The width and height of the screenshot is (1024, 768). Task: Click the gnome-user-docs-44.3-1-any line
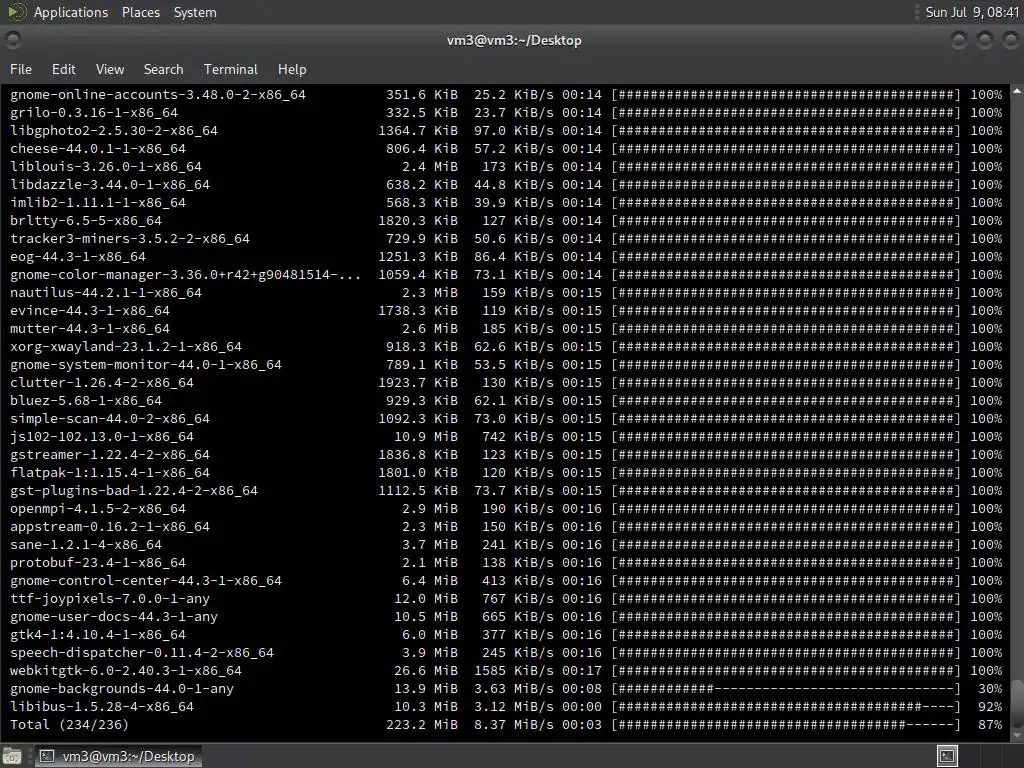coord(506,616)
